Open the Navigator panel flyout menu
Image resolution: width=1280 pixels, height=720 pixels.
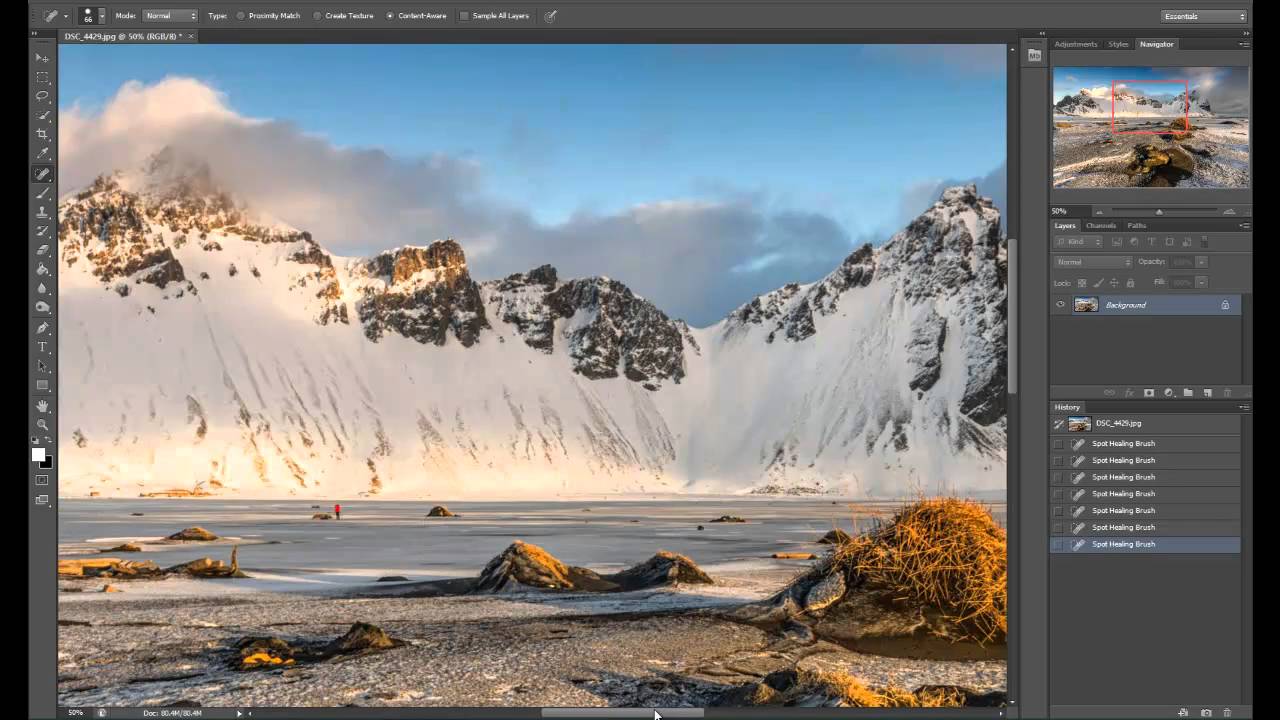point(1244,44)
